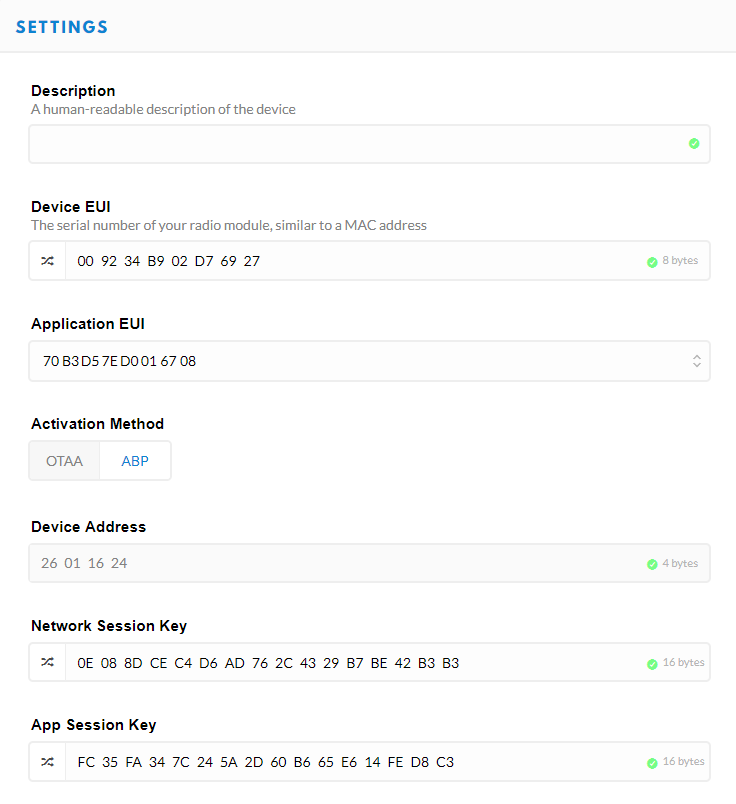This screenshot has width=736, height=804.
Task: Click the green check next to 4 bytes
Action: click(652, 564)
